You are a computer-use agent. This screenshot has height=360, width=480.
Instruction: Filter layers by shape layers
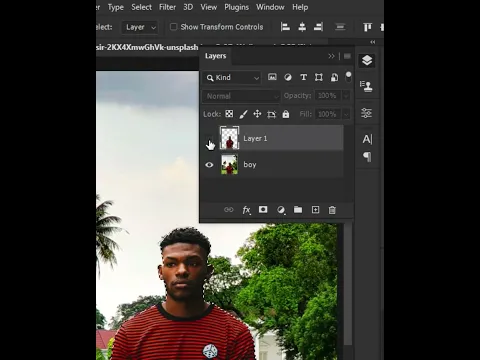[x=319, y=77]
